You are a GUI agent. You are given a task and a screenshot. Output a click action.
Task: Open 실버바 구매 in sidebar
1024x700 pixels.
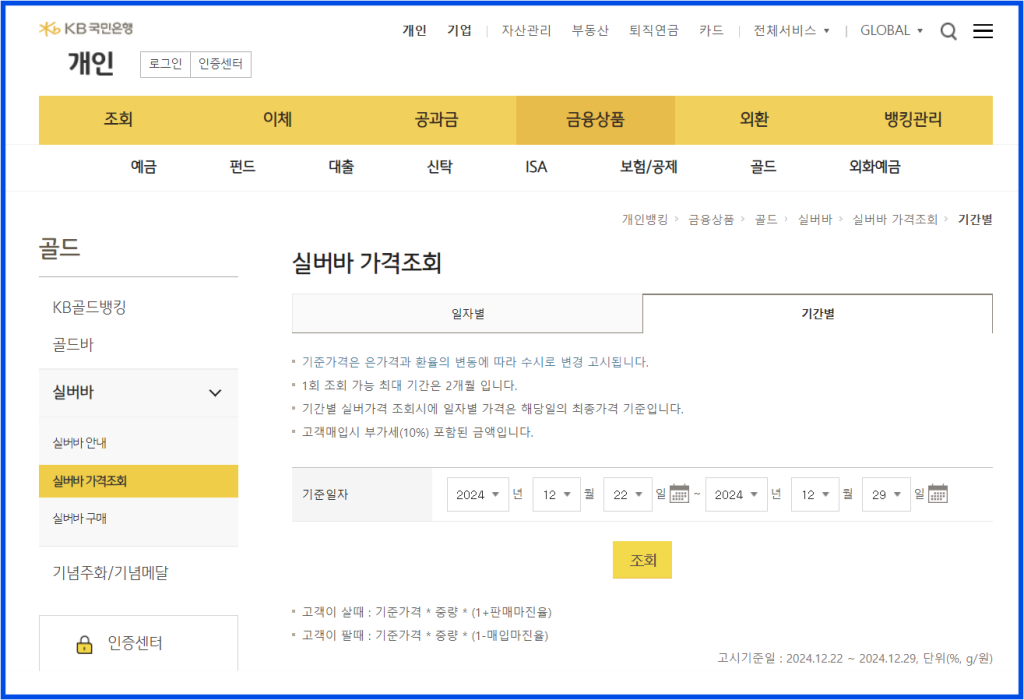(x=80, y=518)
